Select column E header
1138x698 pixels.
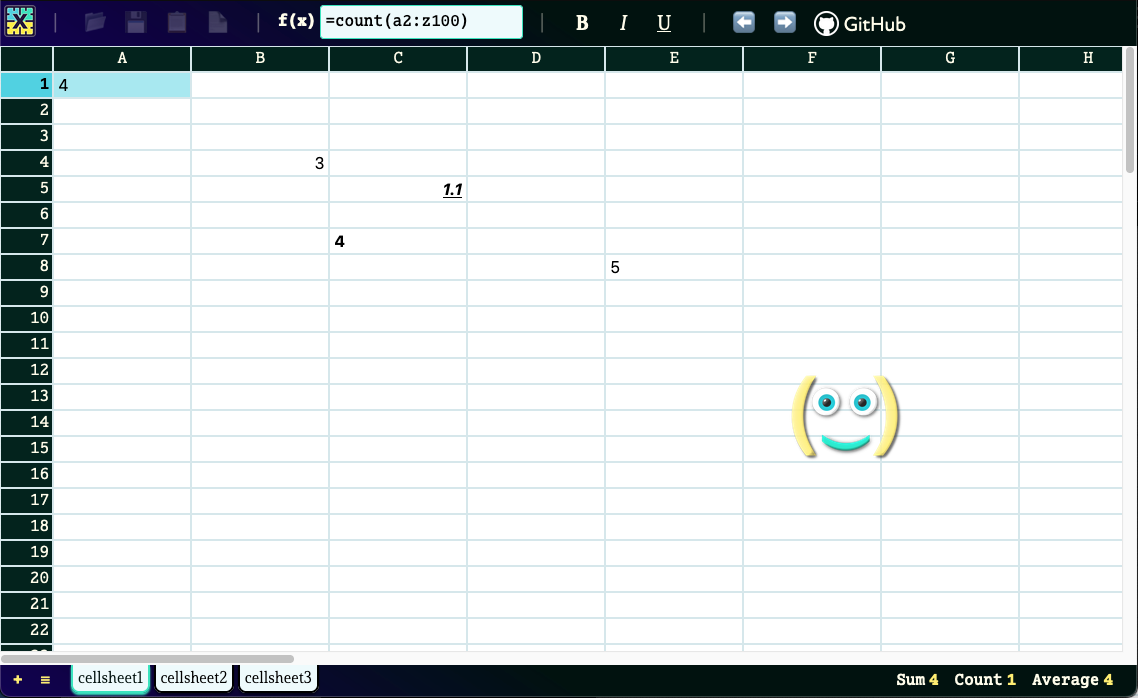point(674,59)
